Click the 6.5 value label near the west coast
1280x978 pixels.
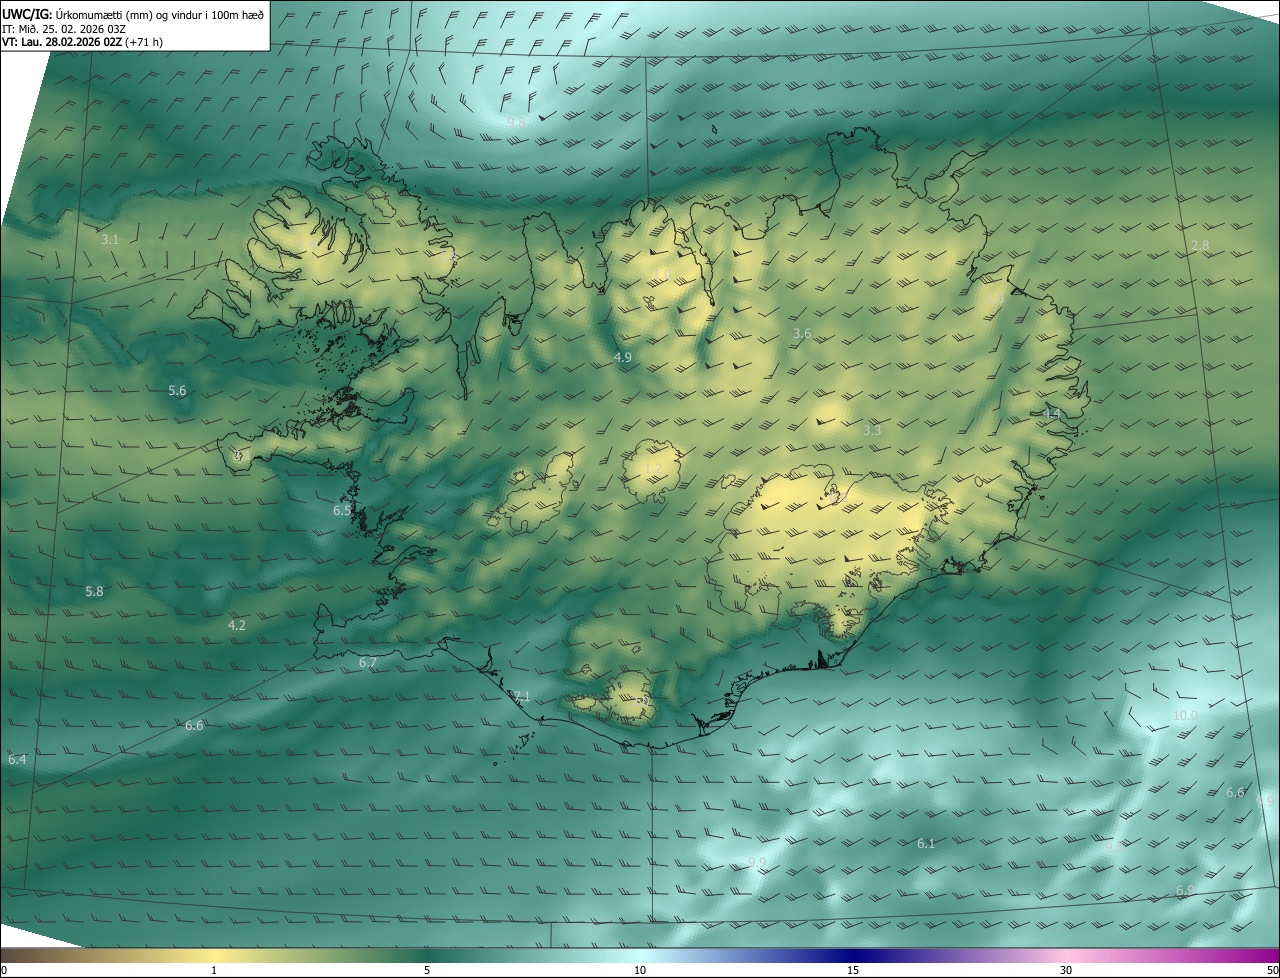pos(342,511)
